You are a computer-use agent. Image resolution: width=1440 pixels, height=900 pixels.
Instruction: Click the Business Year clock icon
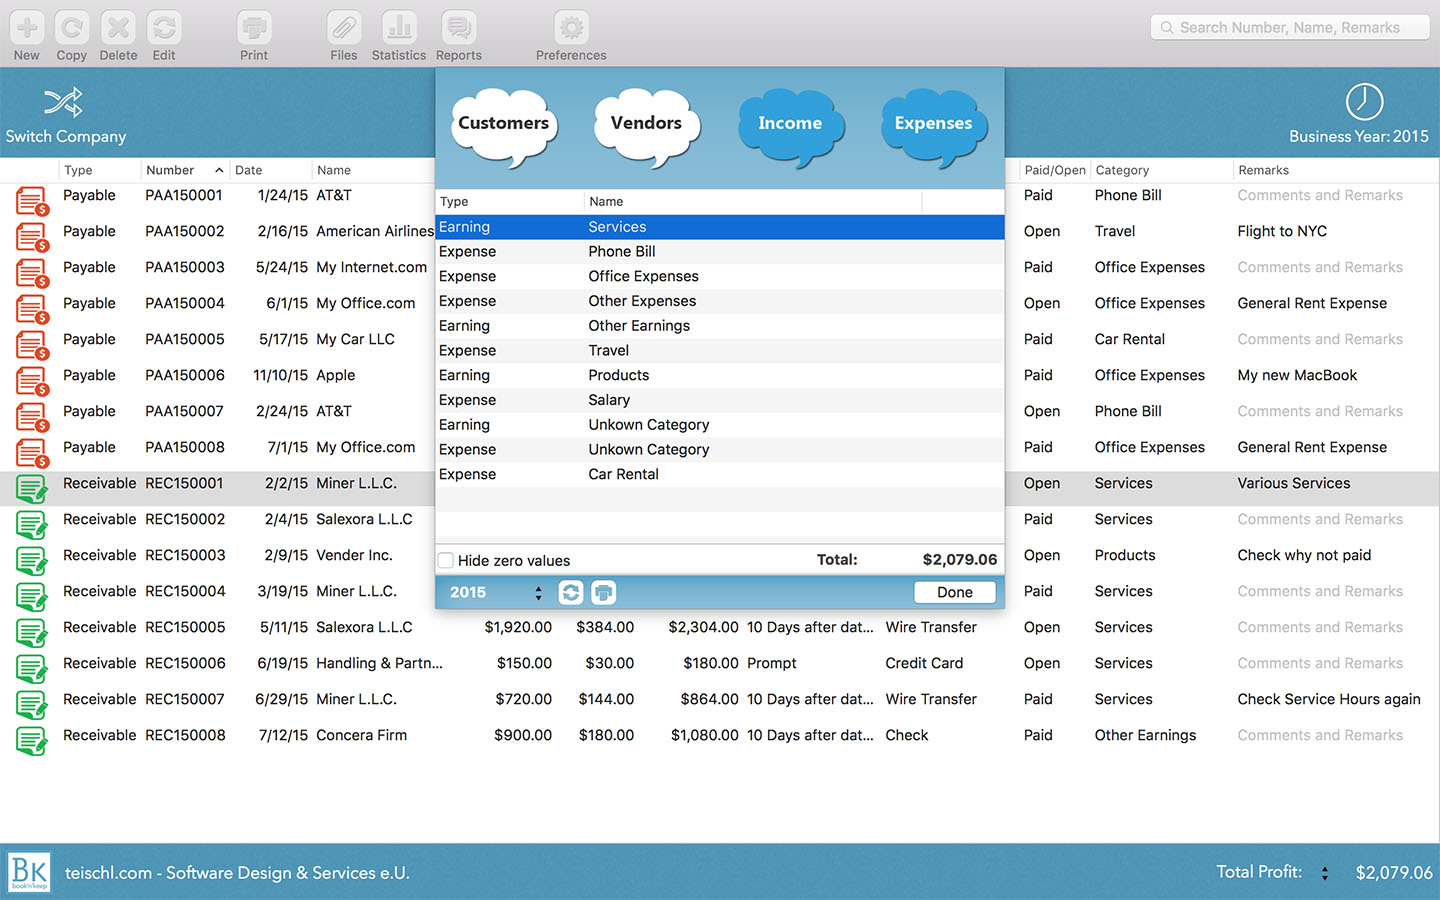click(x=1364, y=102)
